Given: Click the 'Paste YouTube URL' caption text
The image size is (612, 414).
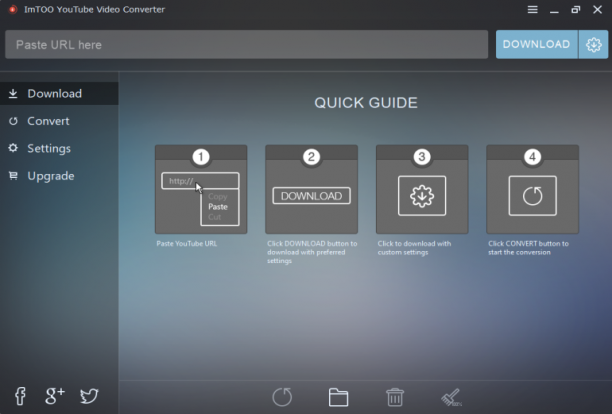Looking at the screenshot, I should point(187,243).
